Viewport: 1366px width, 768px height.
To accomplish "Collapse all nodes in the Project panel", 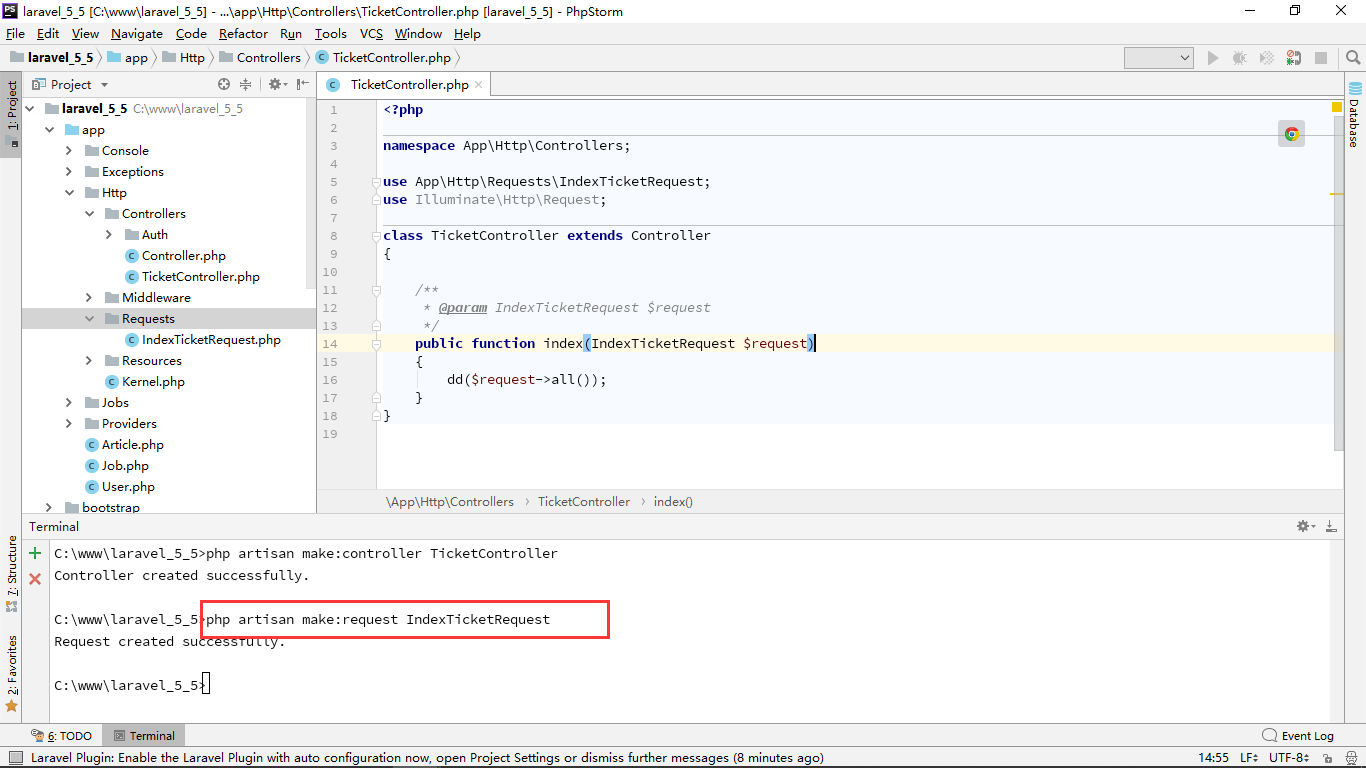I will 245,85.
